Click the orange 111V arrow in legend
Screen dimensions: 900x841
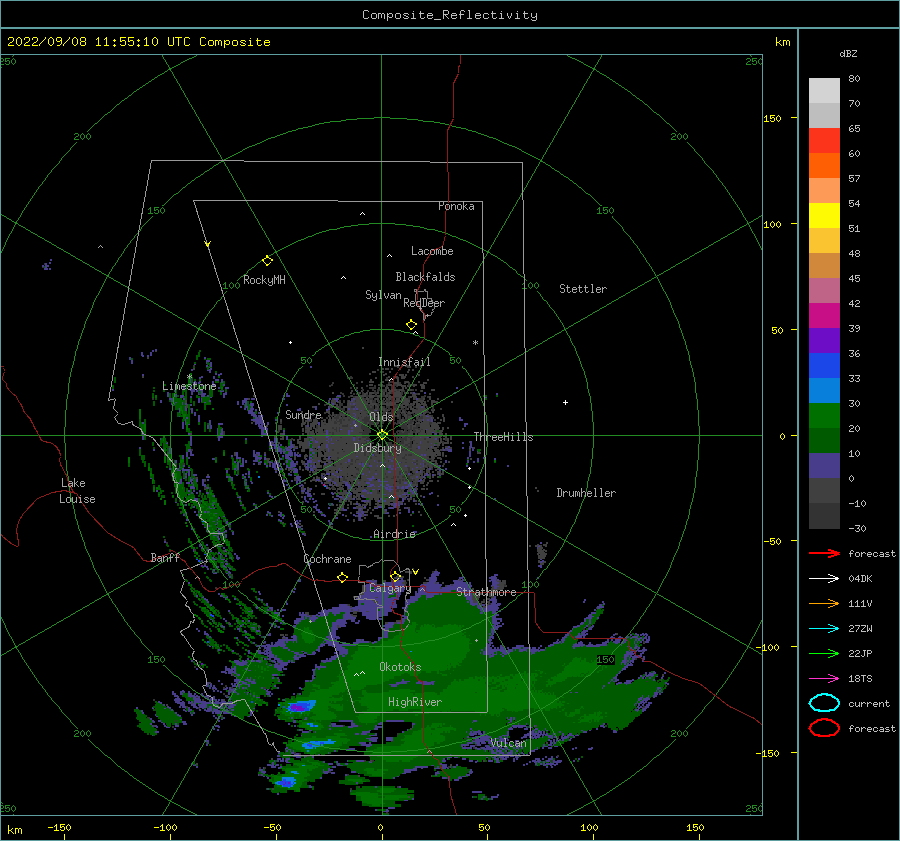(x=824, y=603)
